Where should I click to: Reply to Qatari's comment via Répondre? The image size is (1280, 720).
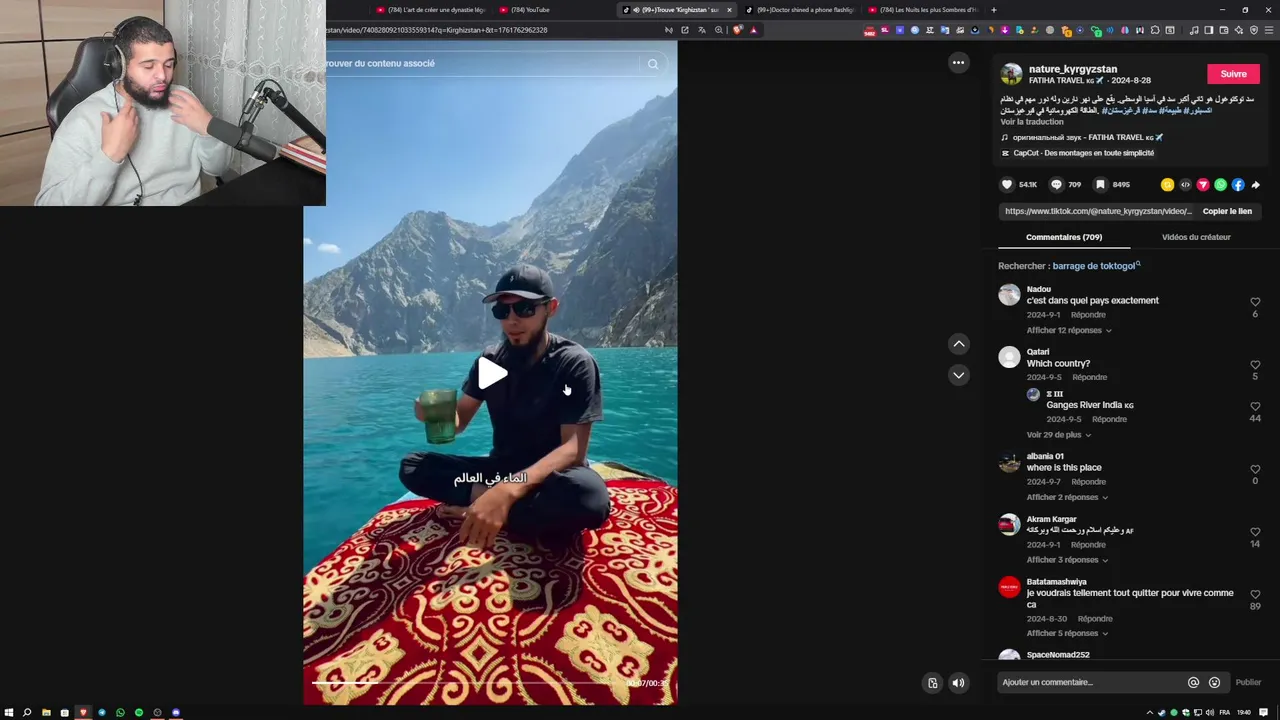(x=1089, y=377)
